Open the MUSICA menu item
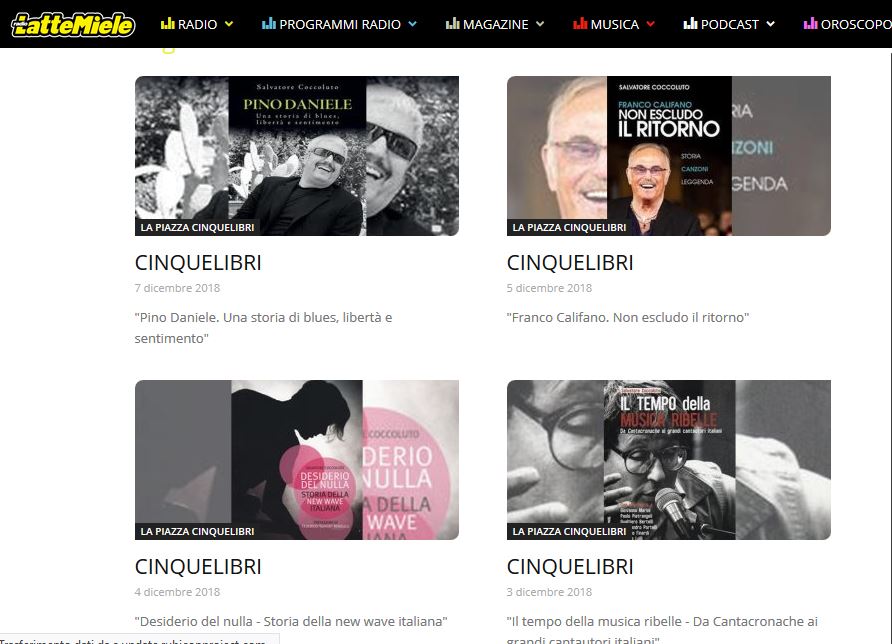The image size is (892, 644). coord(614,24)
